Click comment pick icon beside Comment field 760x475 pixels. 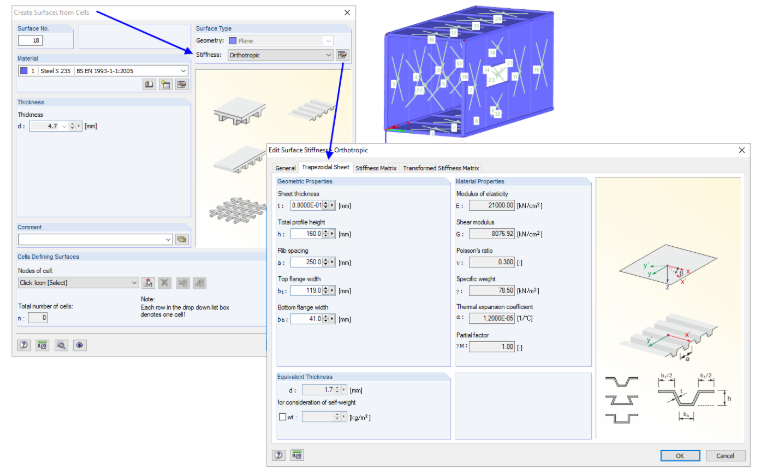(x=182, y=239)
